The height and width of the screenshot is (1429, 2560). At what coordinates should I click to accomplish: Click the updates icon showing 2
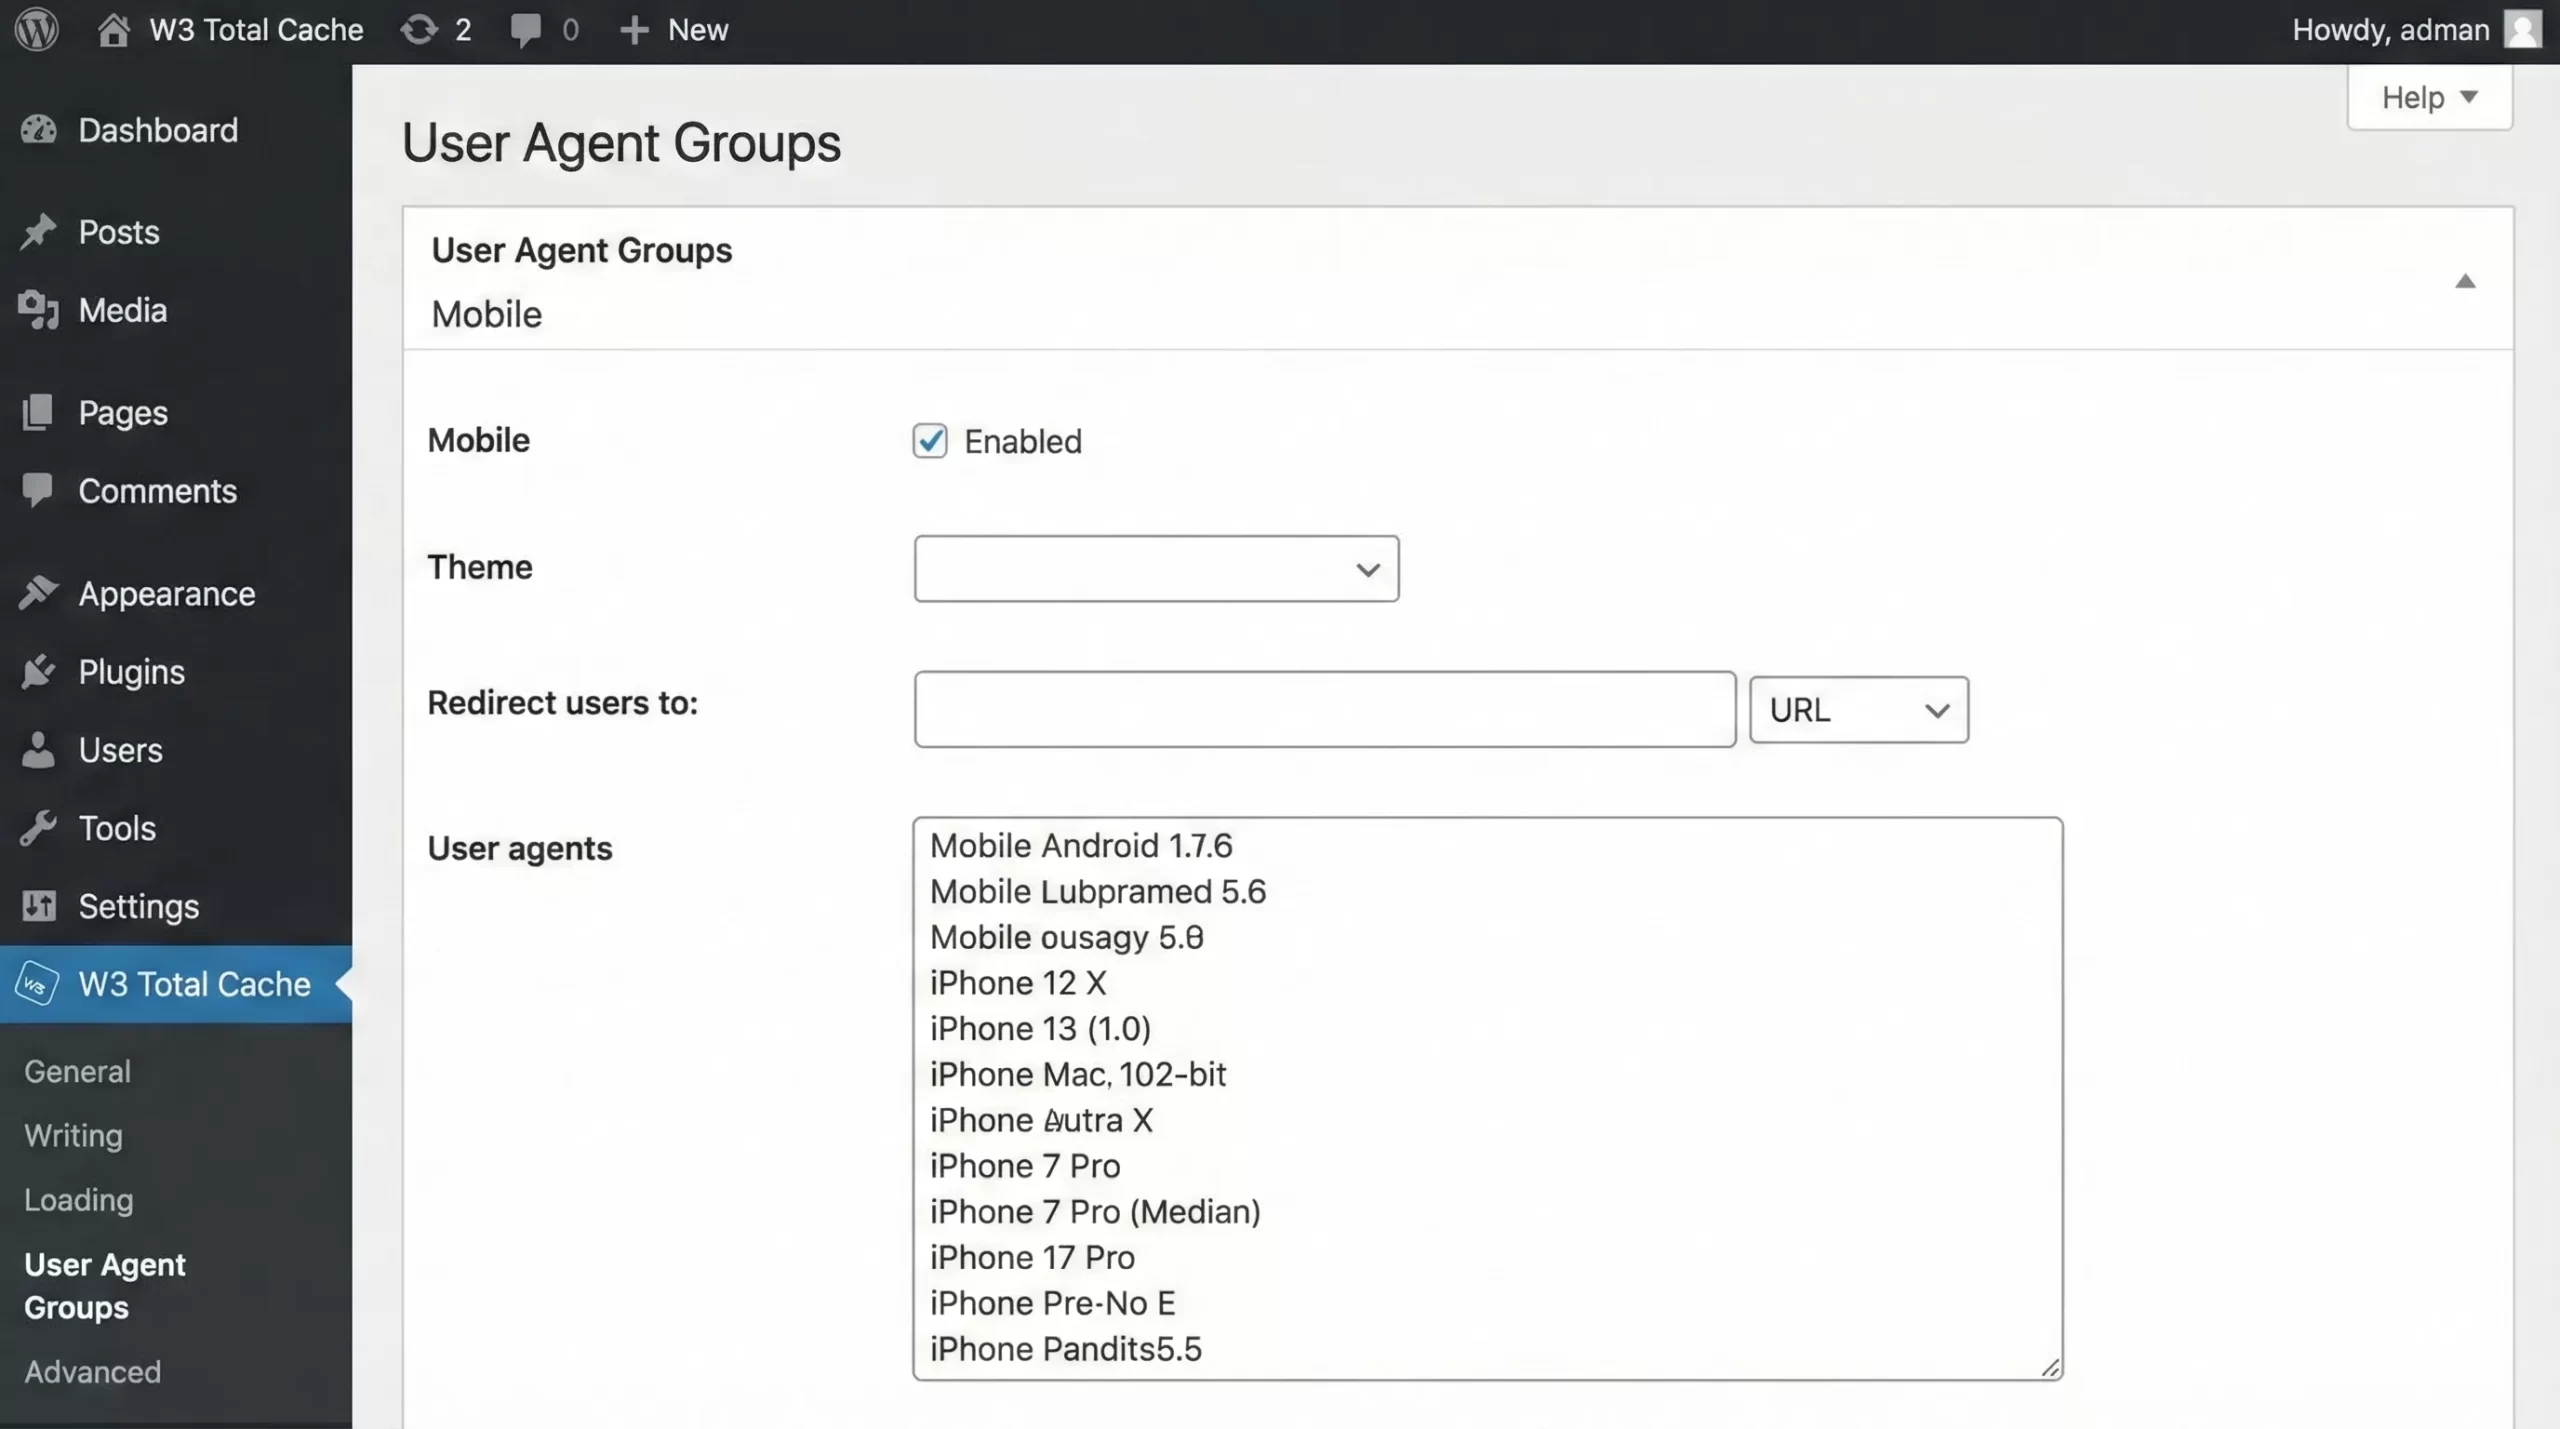[x=421, y=29]
